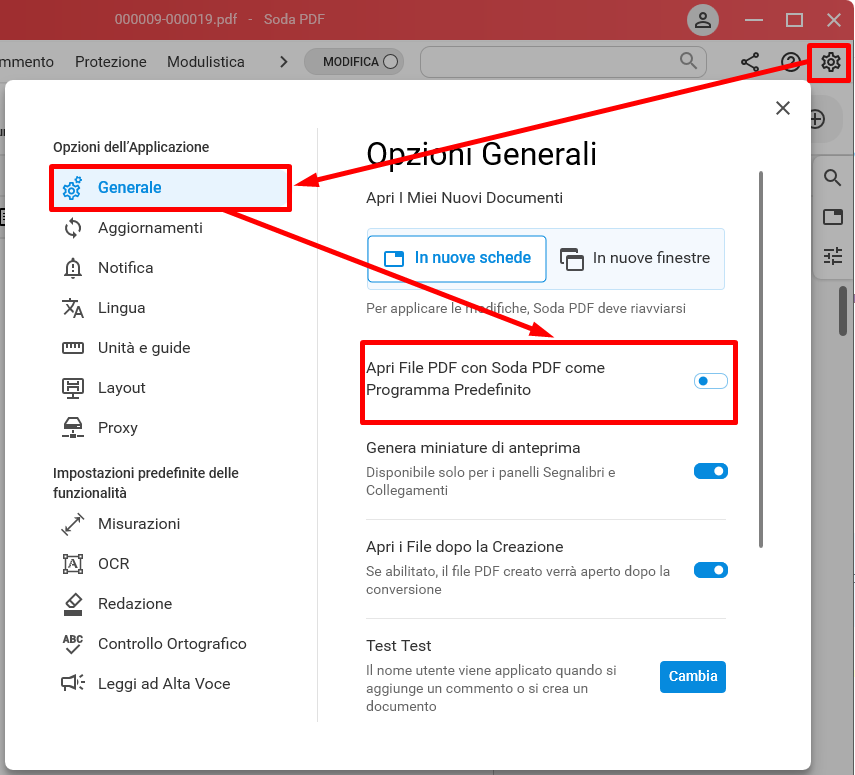
Task: Open the right sidebar search tool
Action: click(832, 178)
